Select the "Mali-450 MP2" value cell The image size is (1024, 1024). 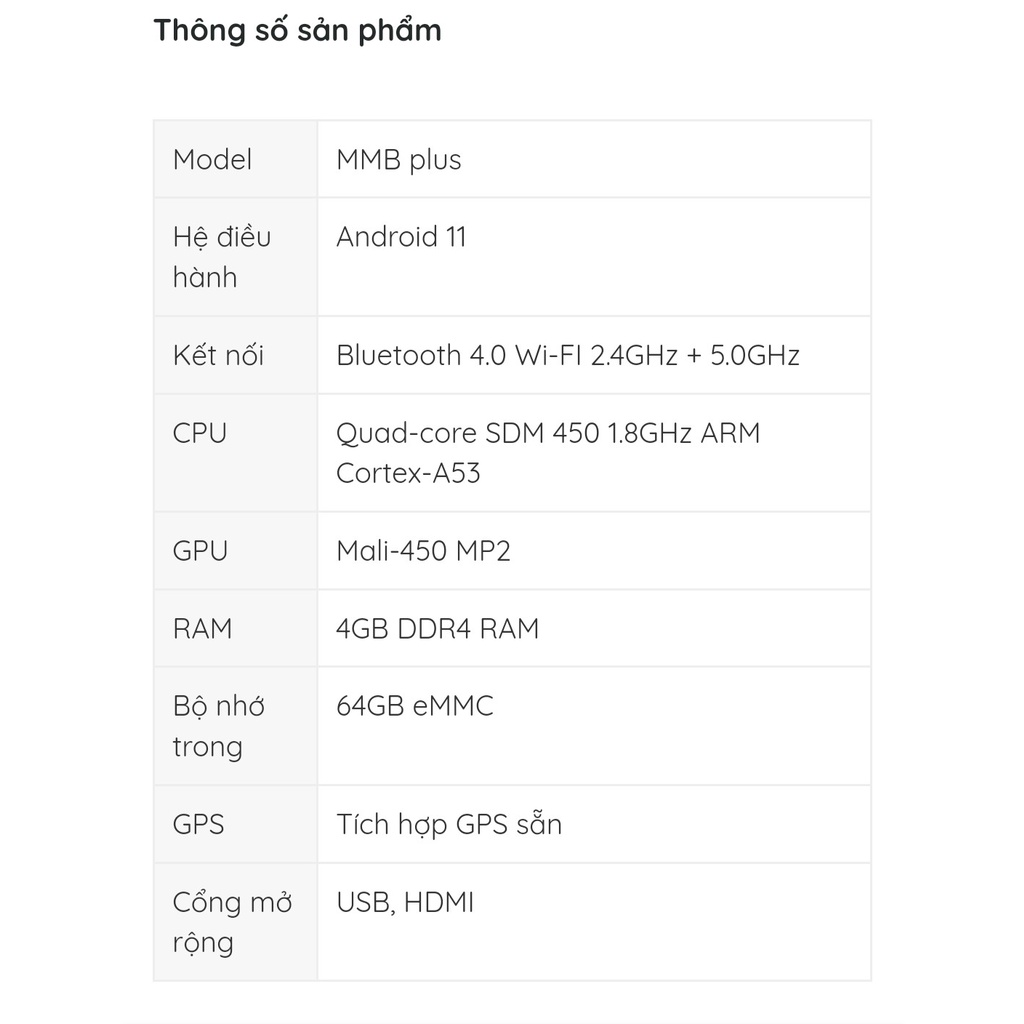pos(423,551)
